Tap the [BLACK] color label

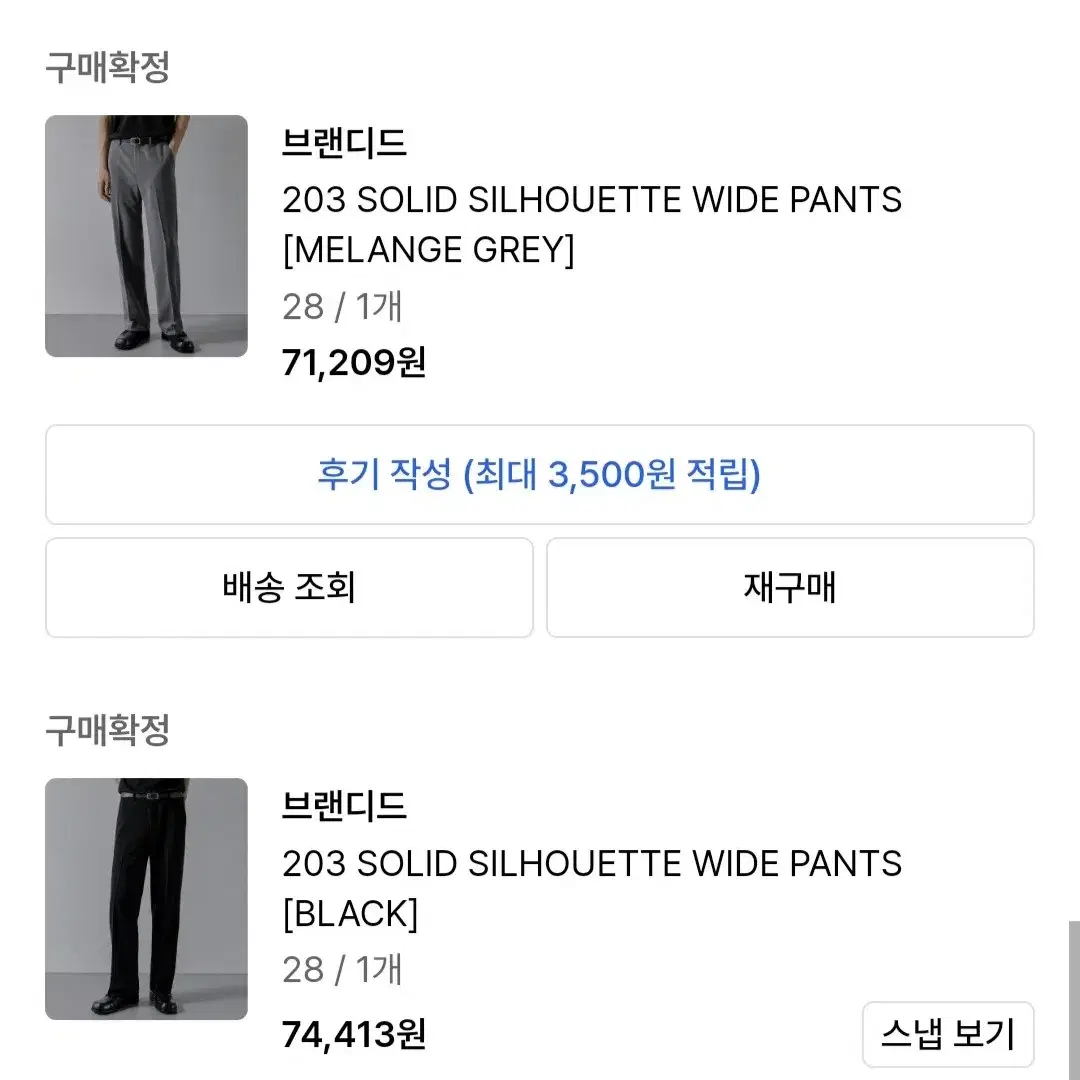pos(351,914)
